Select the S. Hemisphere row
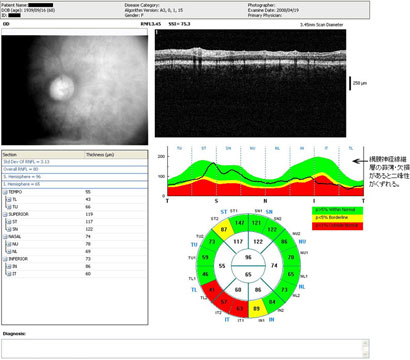 click(x=75, y=177)
